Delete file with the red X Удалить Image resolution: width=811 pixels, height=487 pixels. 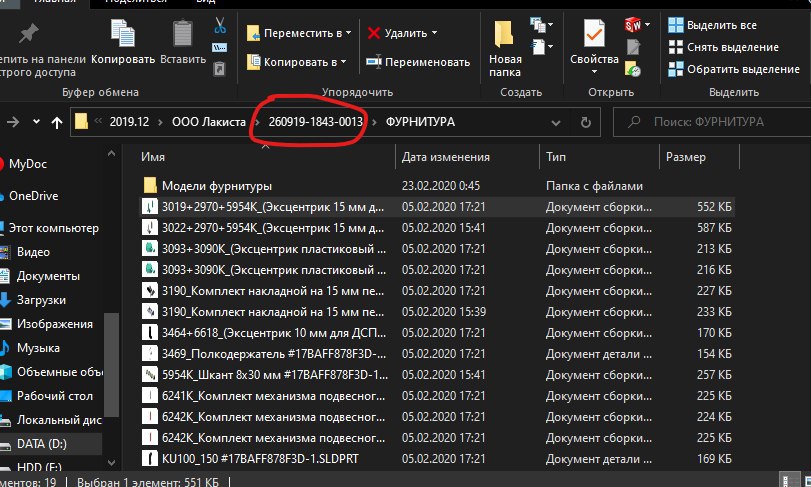coord(397,33)
